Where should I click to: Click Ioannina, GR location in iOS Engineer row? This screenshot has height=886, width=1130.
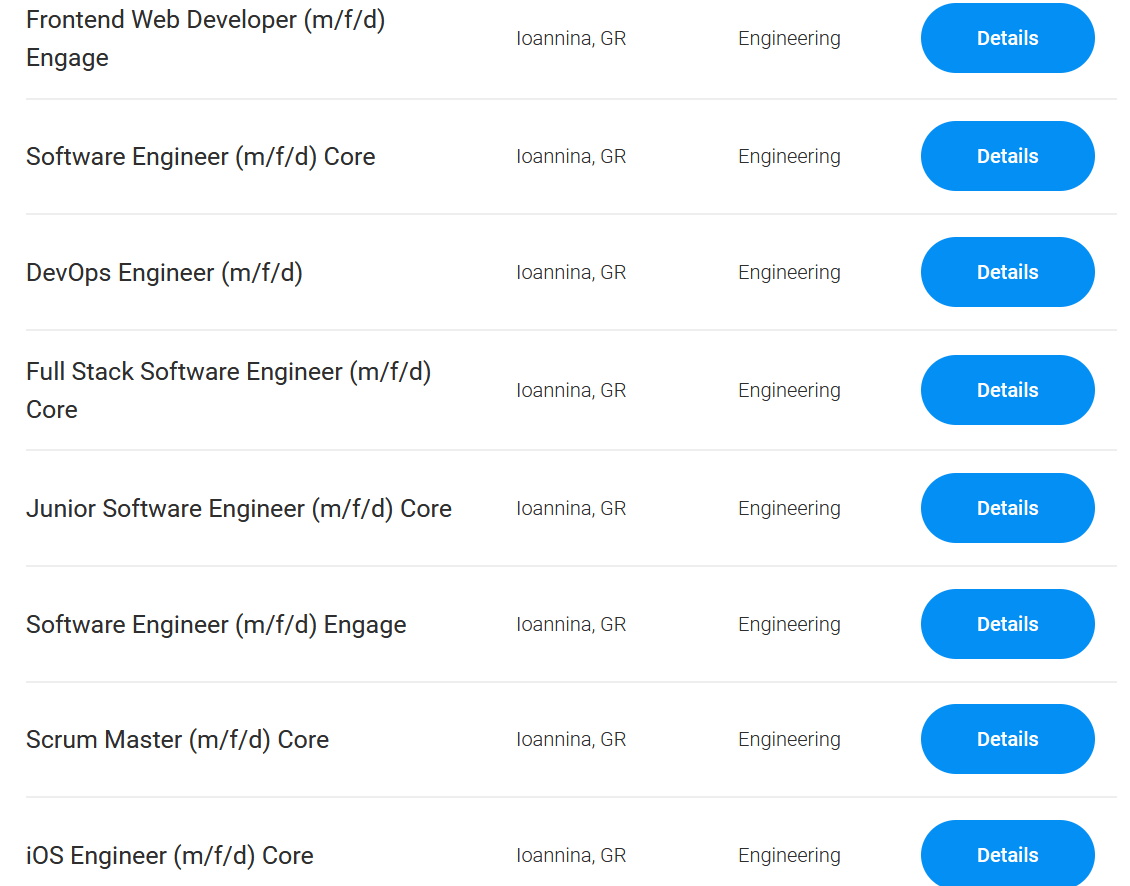pos(571,855)
